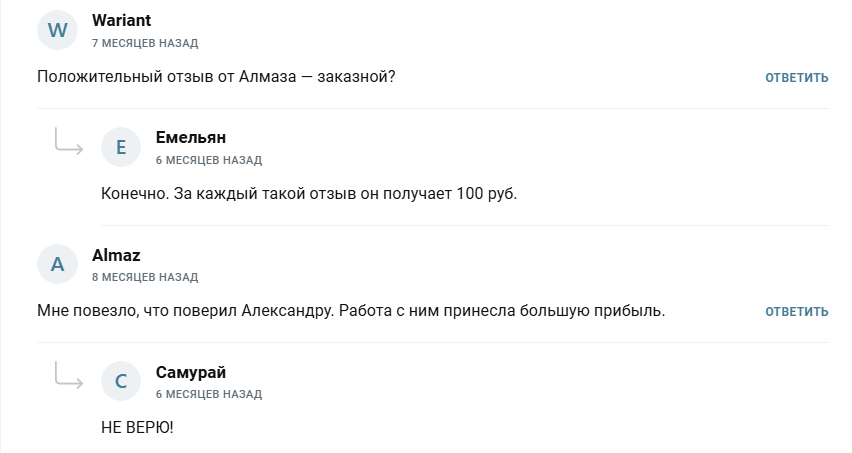Open the Wariant username

coord(121,21)
